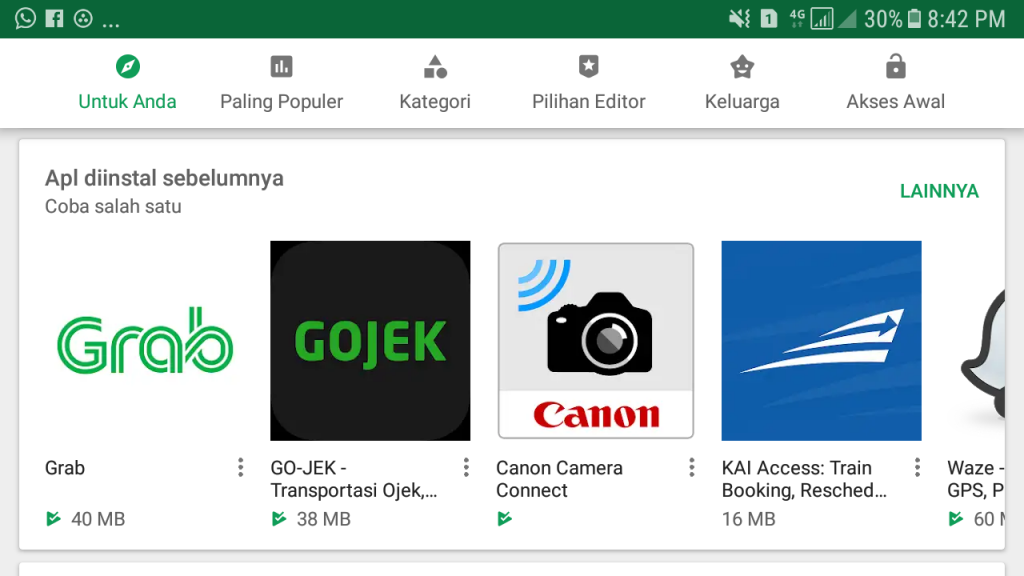Select the Pilihan Editor tab
This screenshot has height=576, width=1024.
588,83
